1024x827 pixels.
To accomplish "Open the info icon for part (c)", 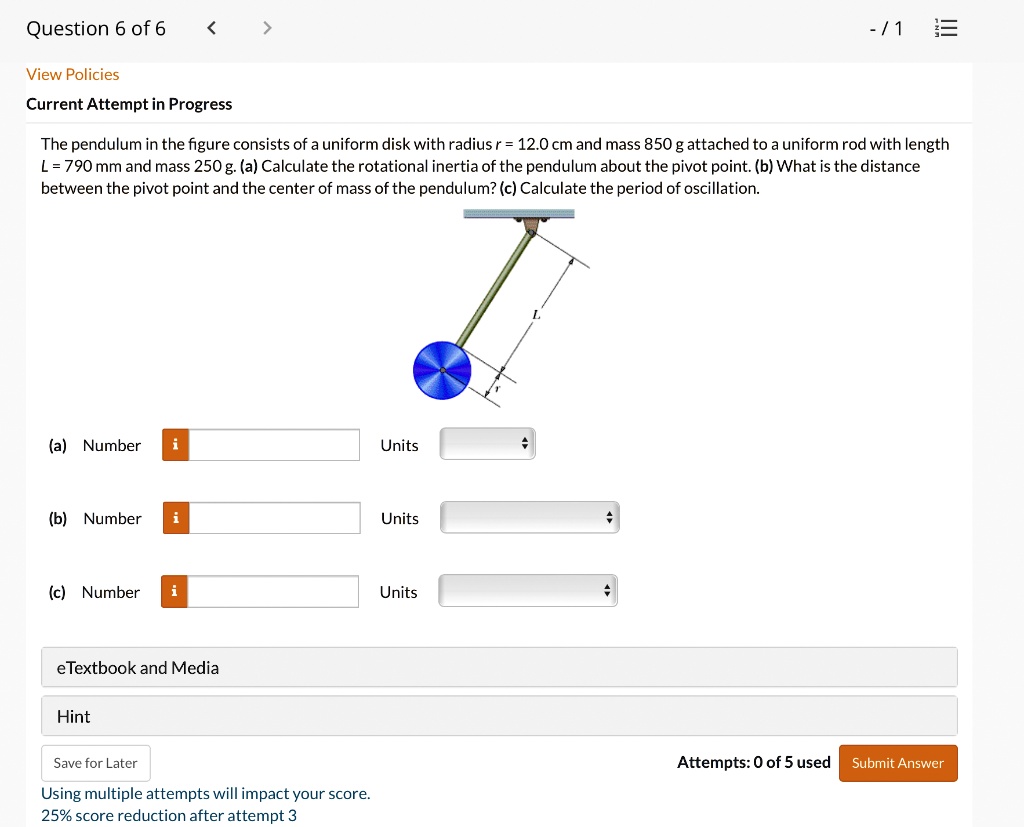I will [175, 591].
